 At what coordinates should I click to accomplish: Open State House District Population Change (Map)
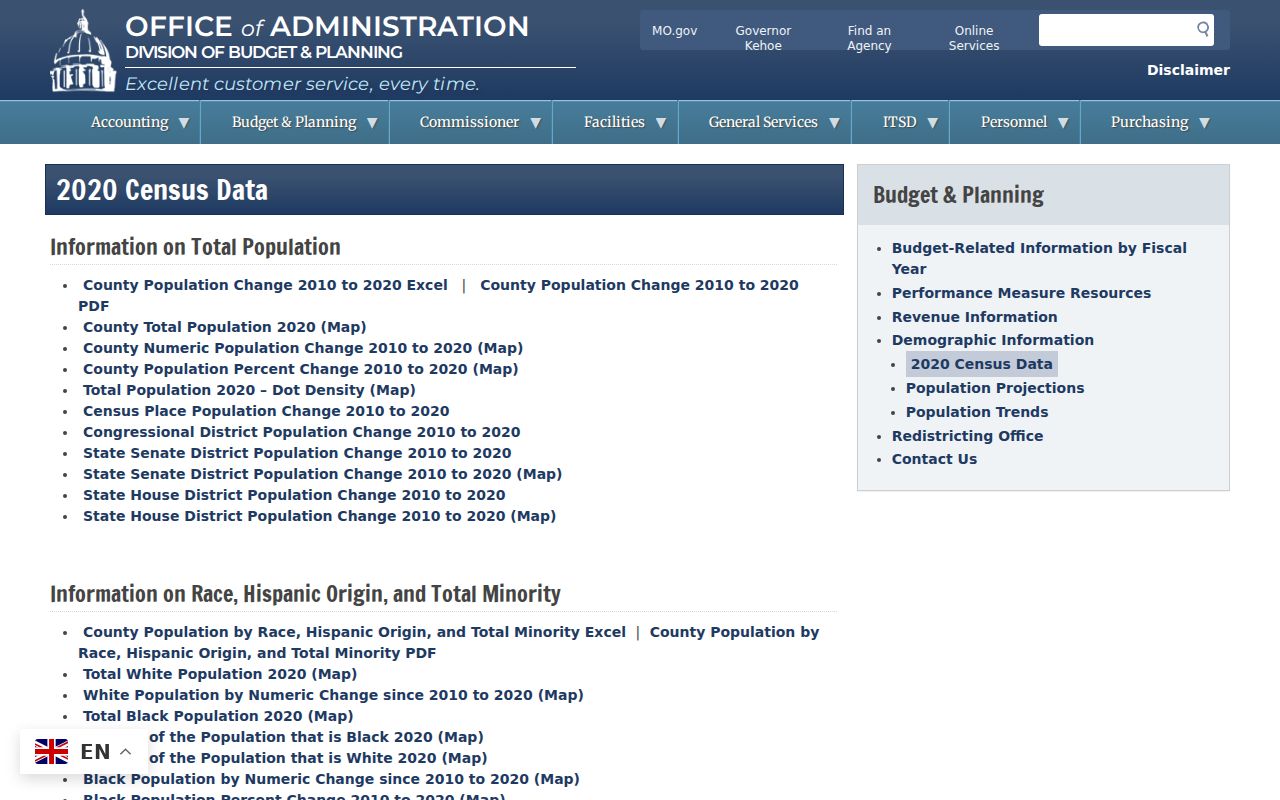click(319, 516)
